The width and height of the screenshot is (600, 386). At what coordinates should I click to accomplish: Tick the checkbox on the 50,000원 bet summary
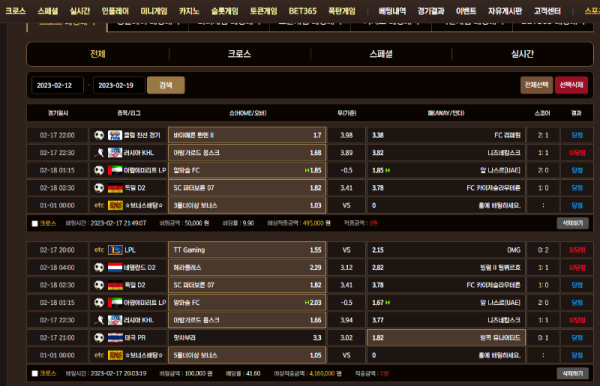coord(35,223)
